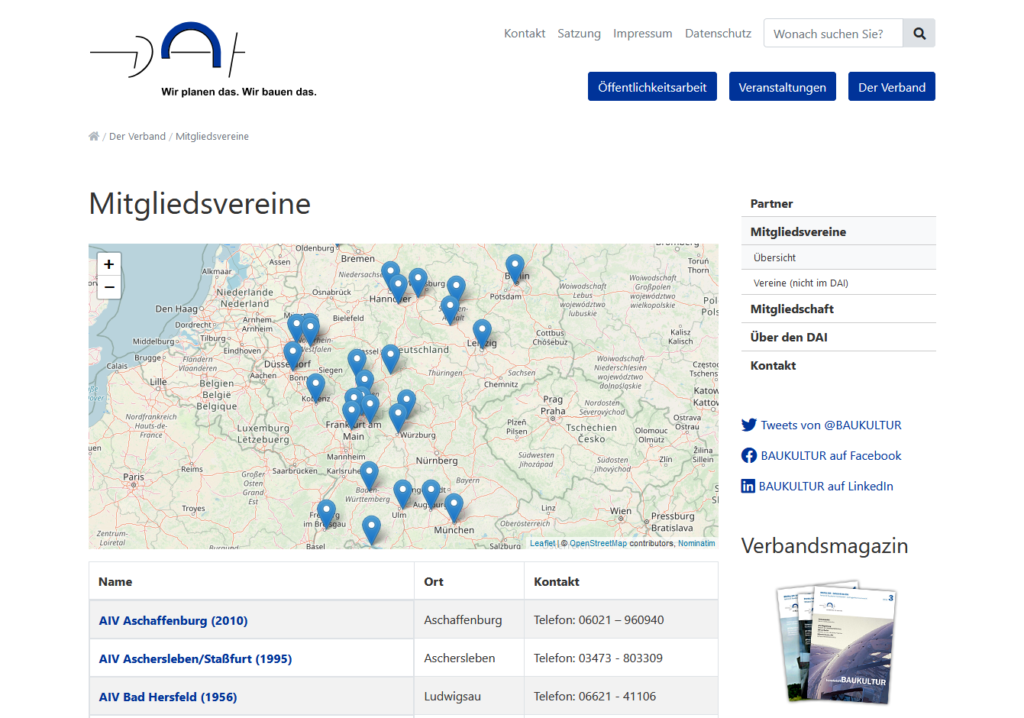Click 'Telefon: 06021 – 960940' cell
1024x718 pixels.
click(x=621, y=620)
